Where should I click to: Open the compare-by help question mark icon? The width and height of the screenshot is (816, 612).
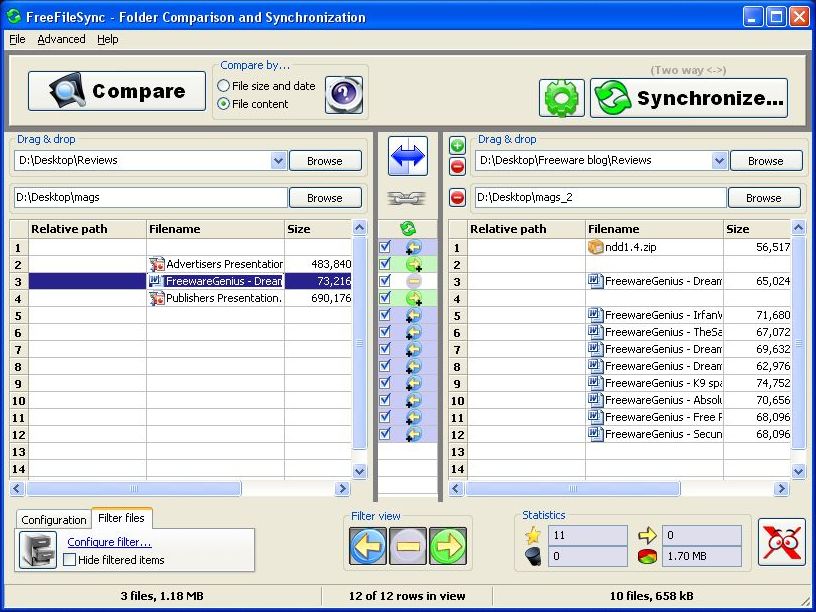point(343,95)
